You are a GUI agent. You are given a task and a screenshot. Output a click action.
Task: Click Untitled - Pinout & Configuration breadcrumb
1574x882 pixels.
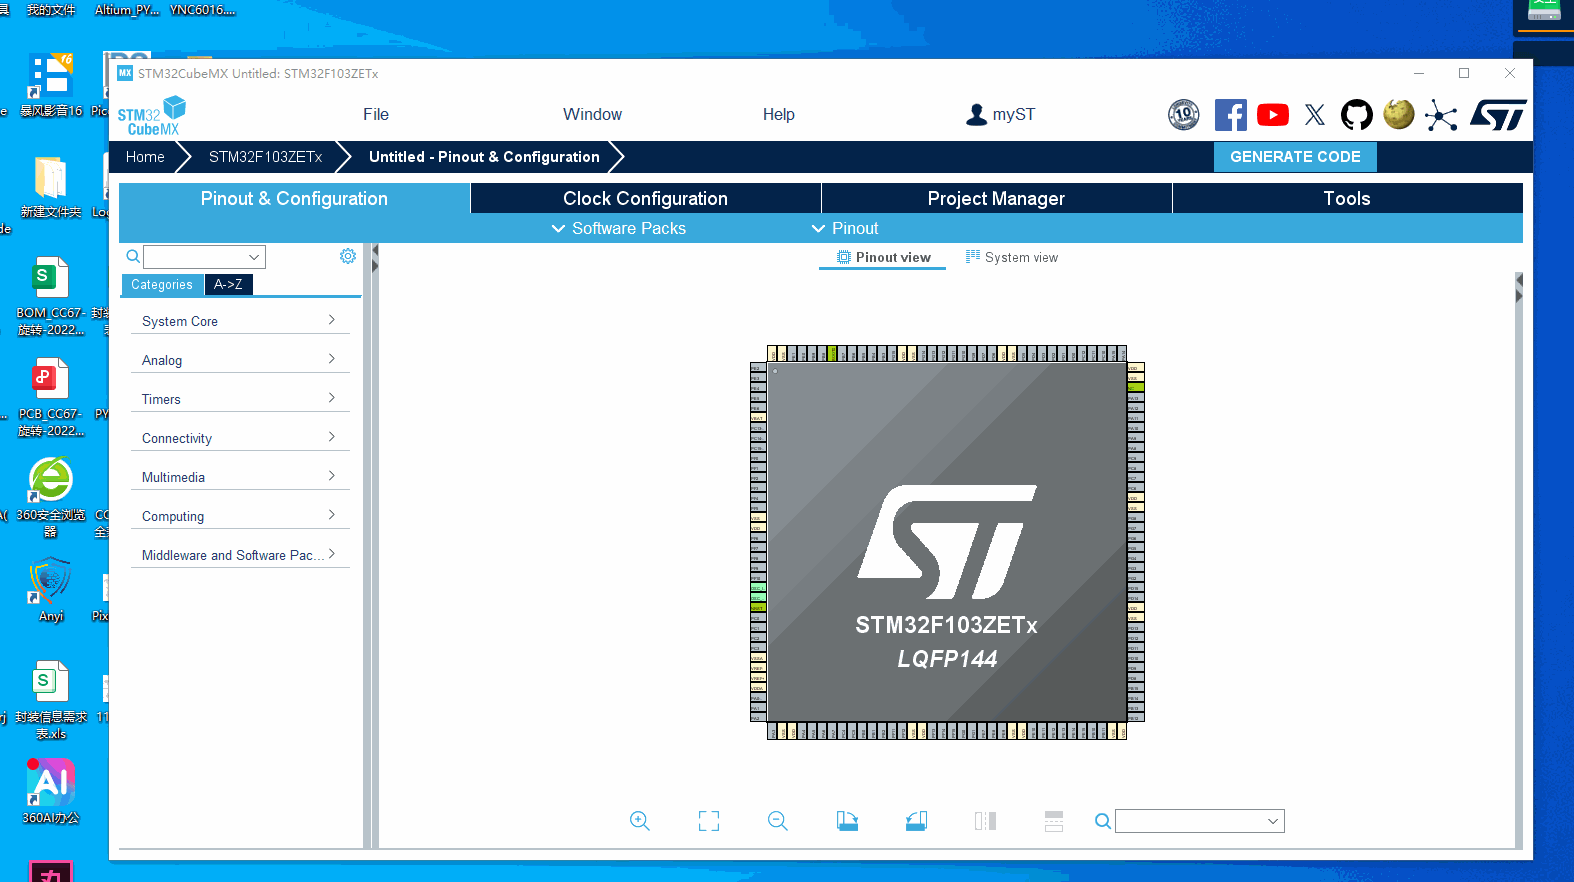pos(484,157)
